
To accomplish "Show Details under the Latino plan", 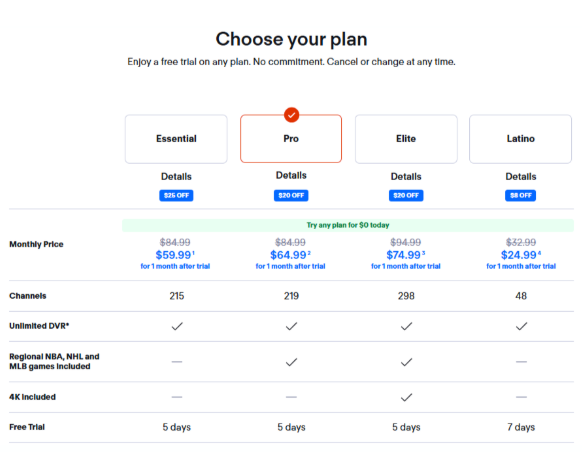I will click(x=521, y=177).
